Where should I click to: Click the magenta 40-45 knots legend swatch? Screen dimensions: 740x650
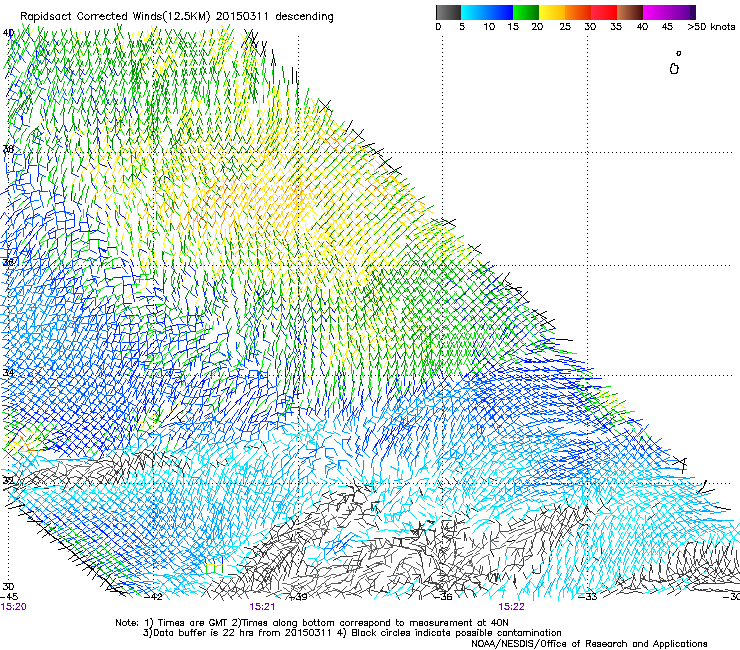pos(656,12)
